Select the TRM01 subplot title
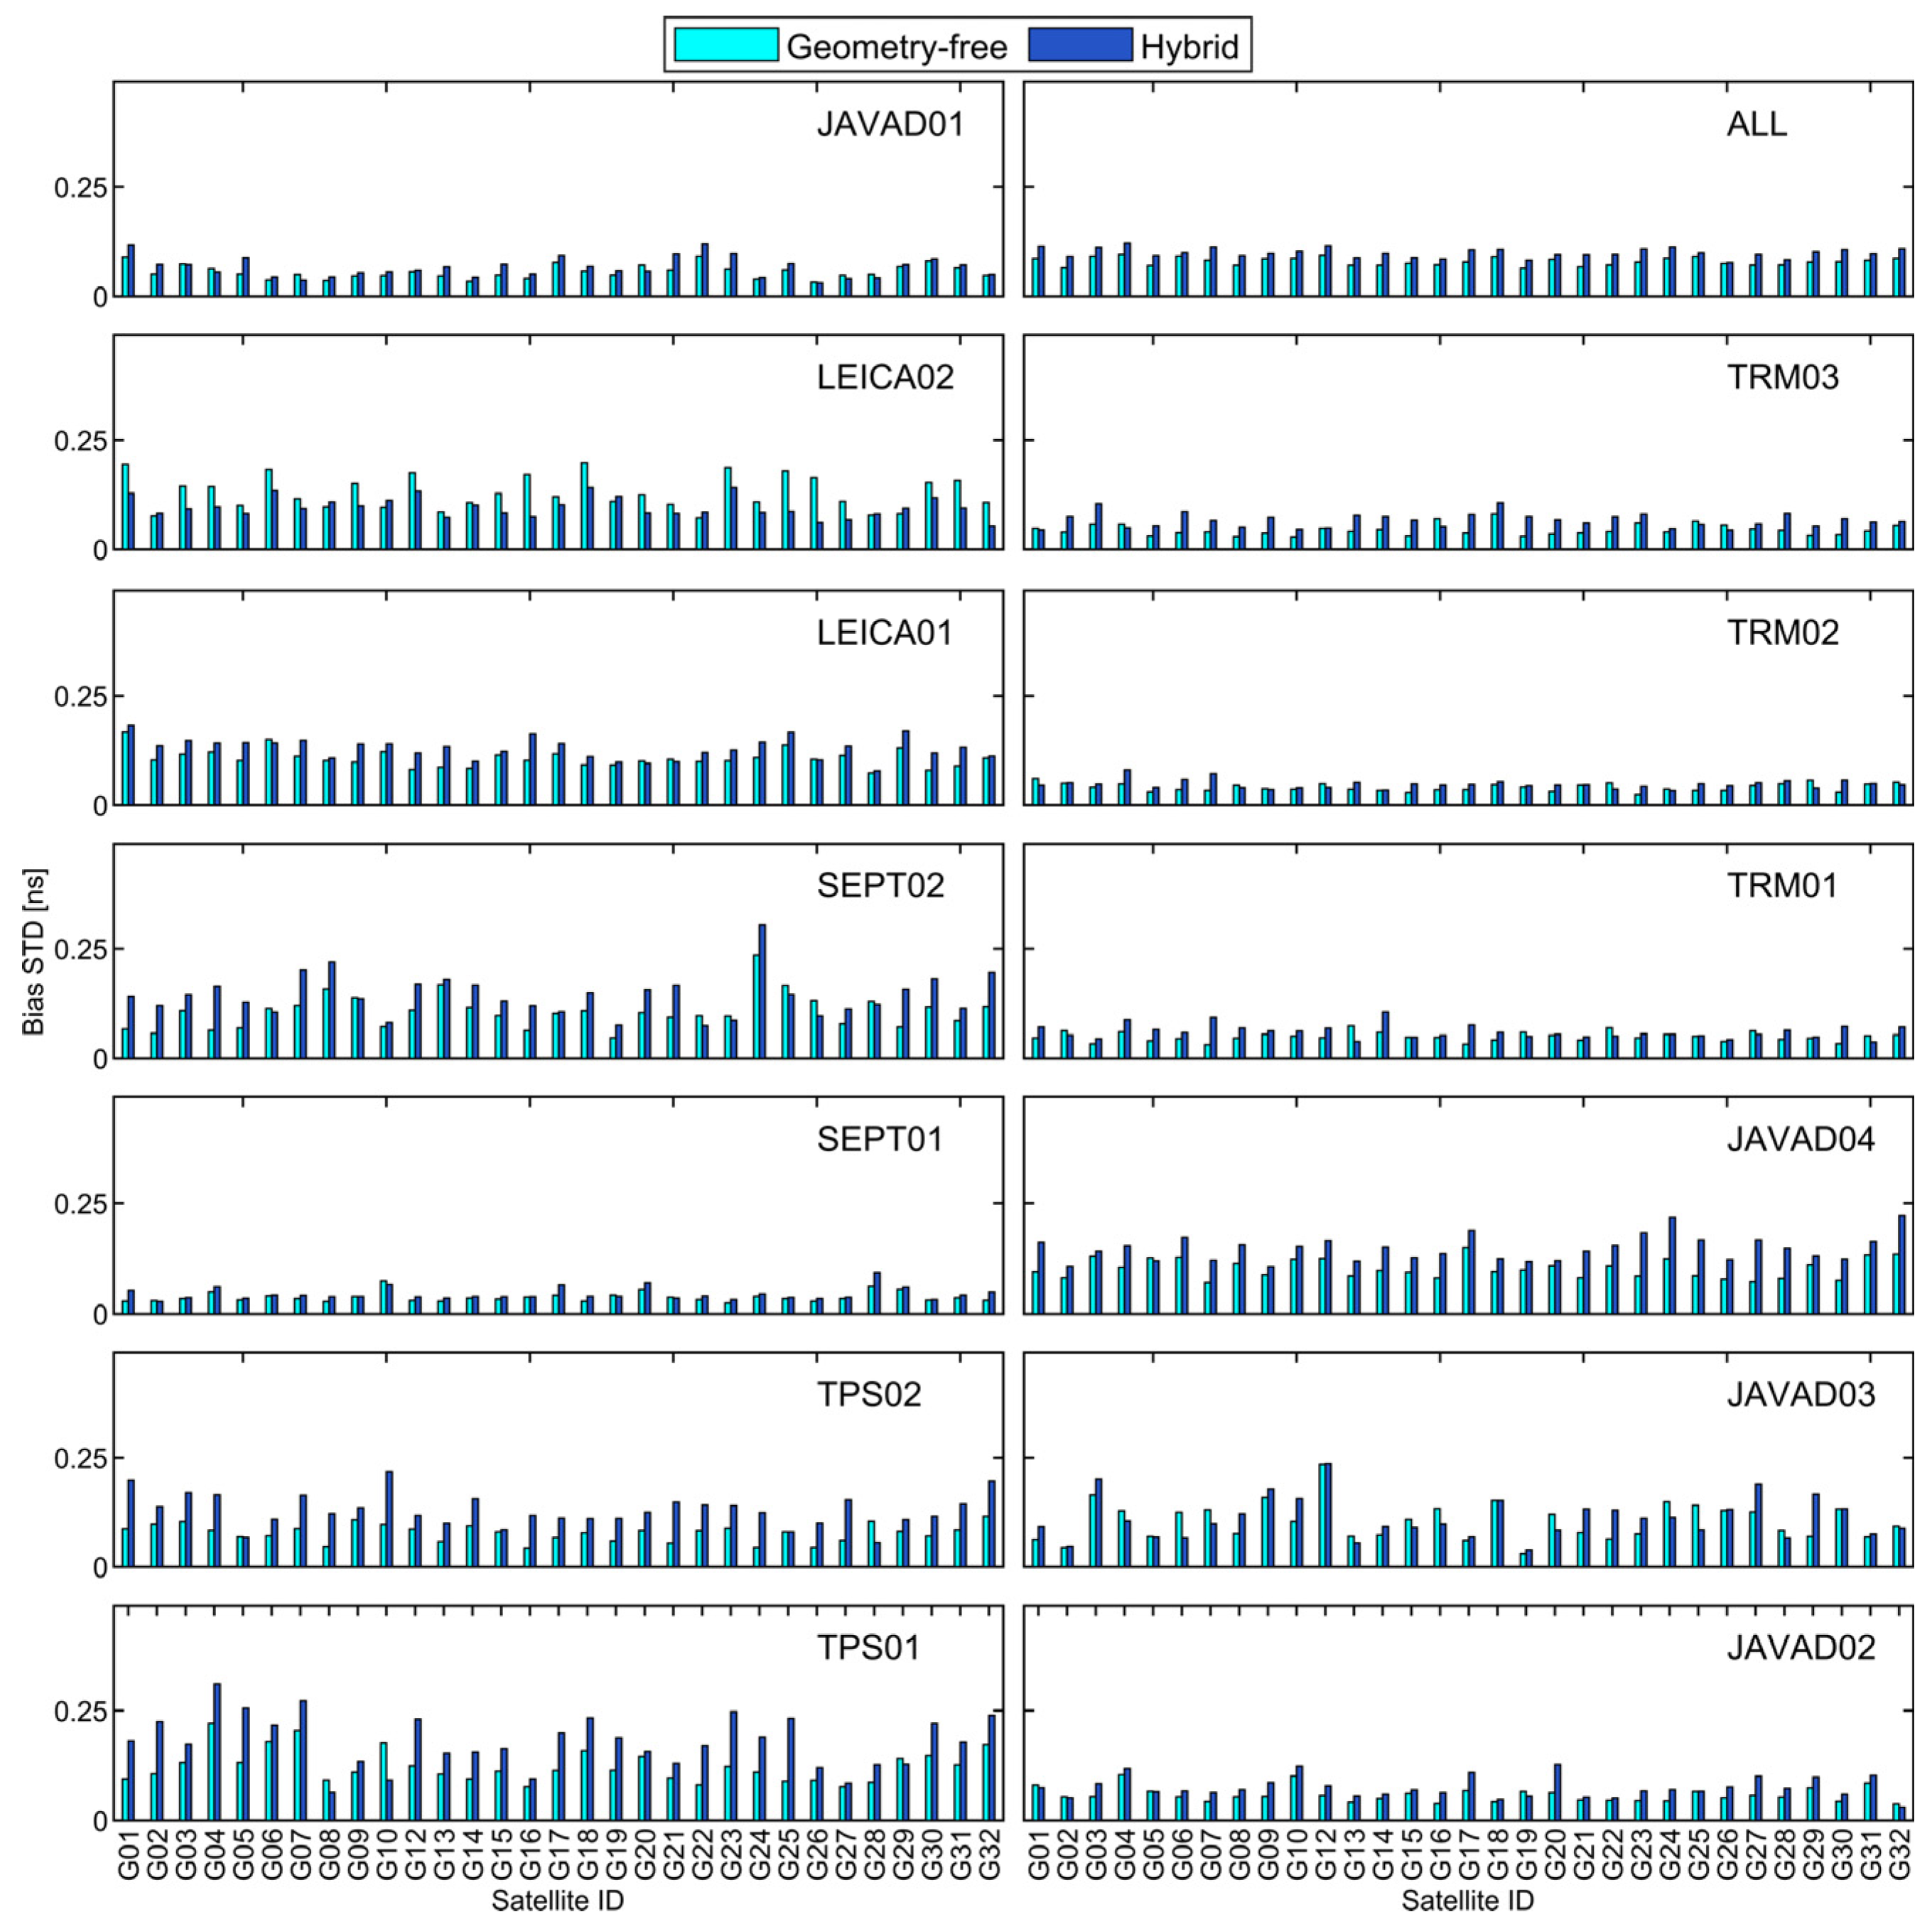Viewport: 1932px width, 1929px height. (1781, 885)
